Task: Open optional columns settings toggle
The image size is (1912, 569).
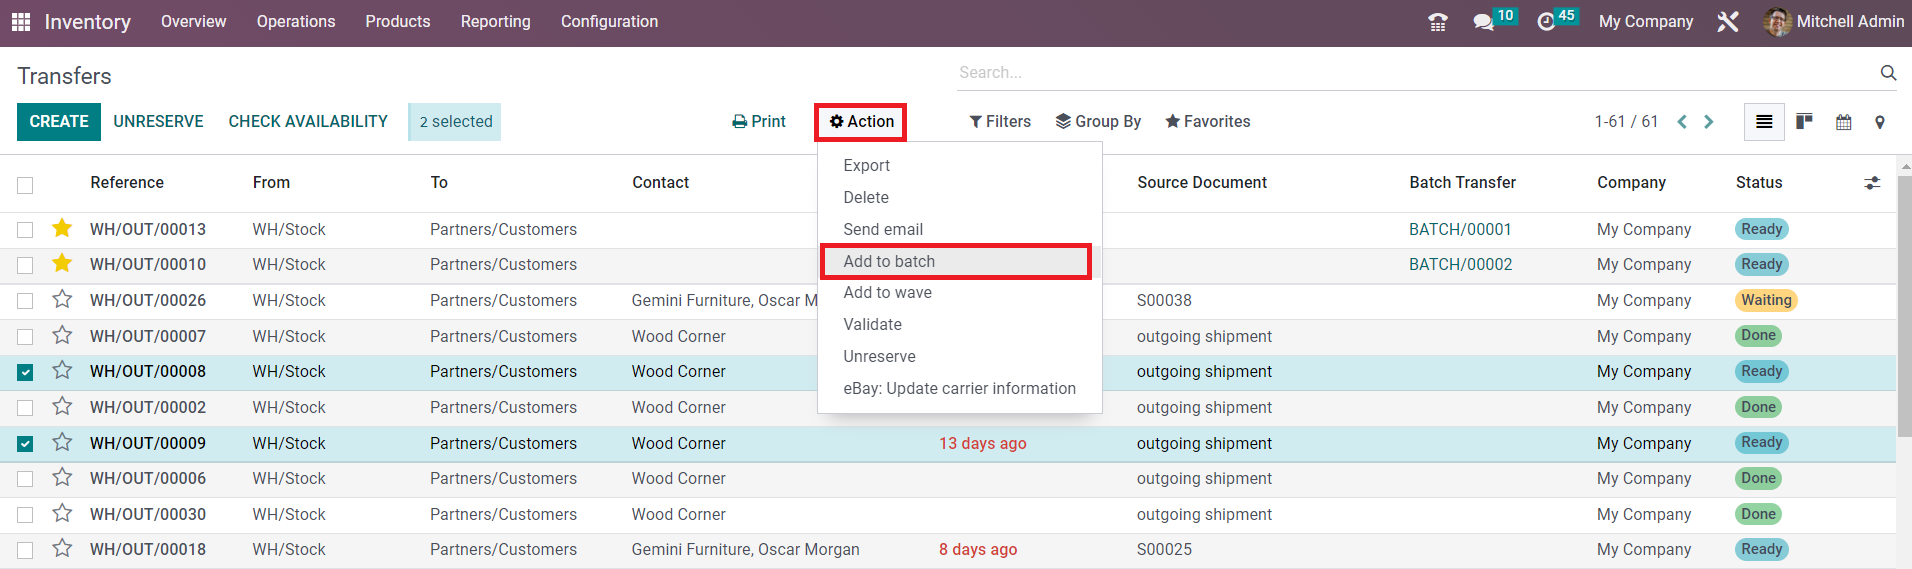Action: [1872, 183]
